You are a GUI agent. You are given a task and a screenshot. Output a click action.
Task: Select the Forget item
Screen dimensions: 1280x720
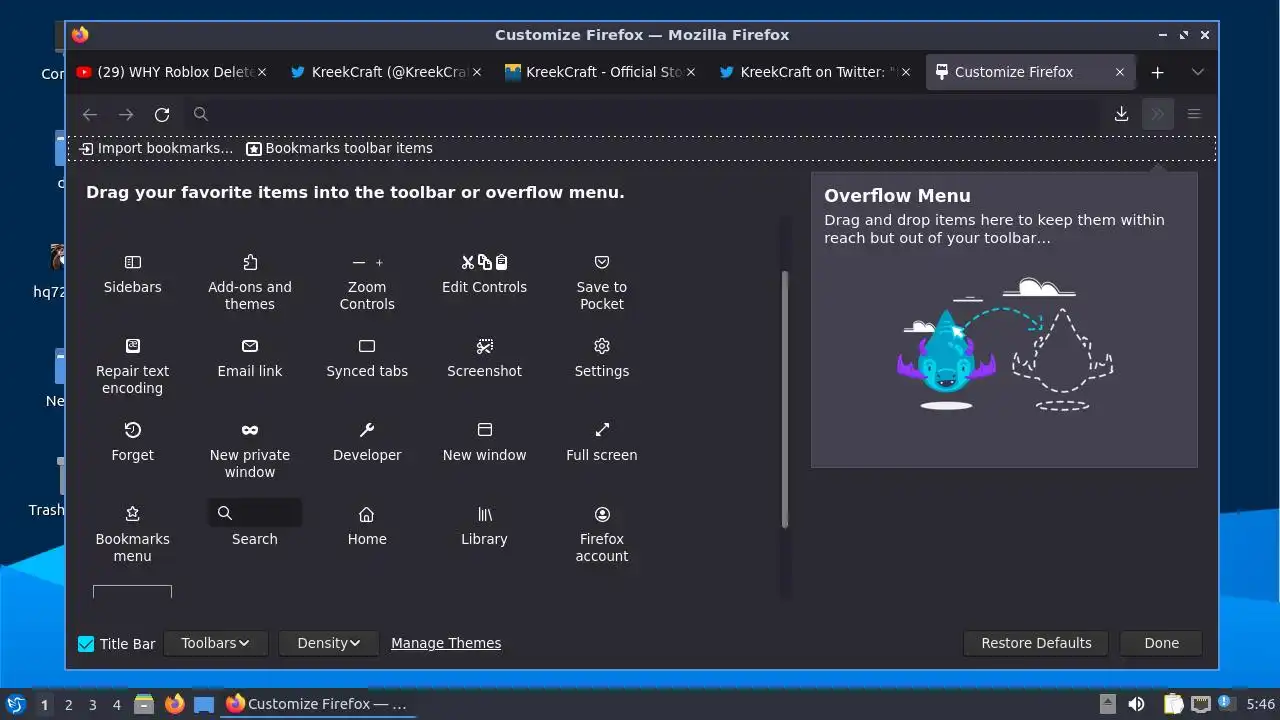132,442
